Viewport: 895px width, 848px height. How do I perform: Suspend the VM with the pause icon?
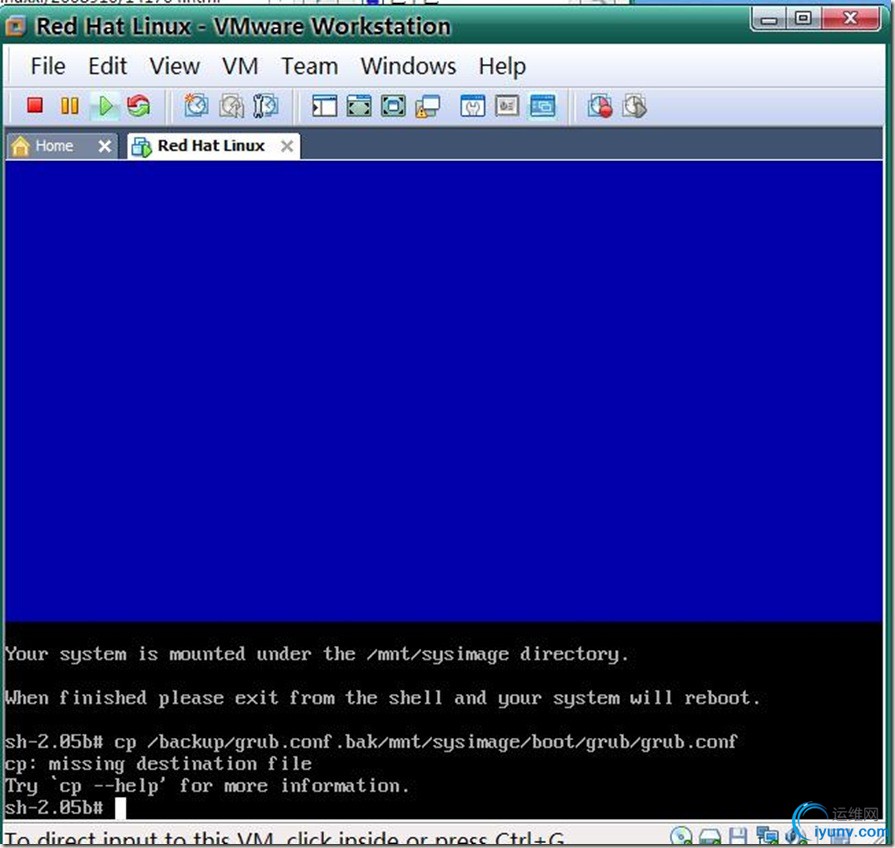point(70,106)
